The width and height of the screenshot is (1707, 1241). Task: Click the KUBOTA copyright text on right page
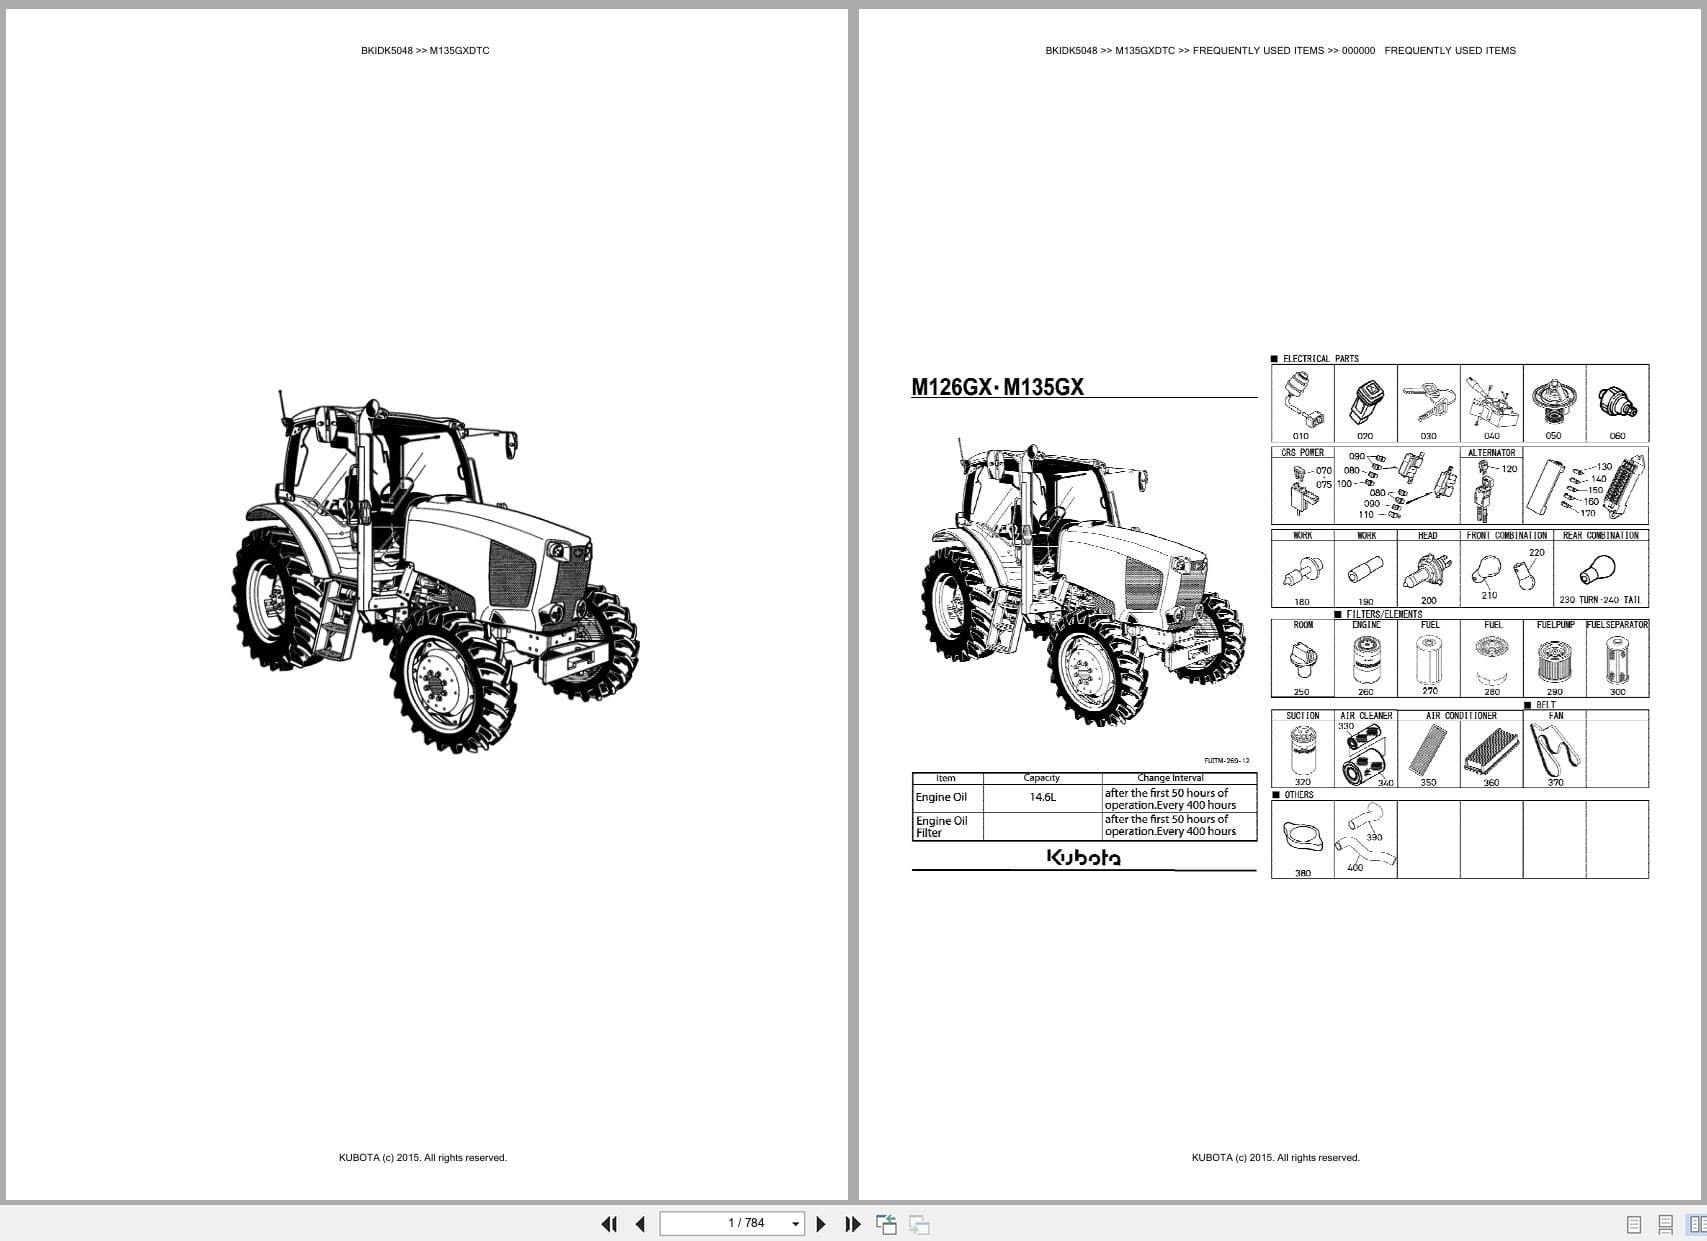pos(1276,1158)
